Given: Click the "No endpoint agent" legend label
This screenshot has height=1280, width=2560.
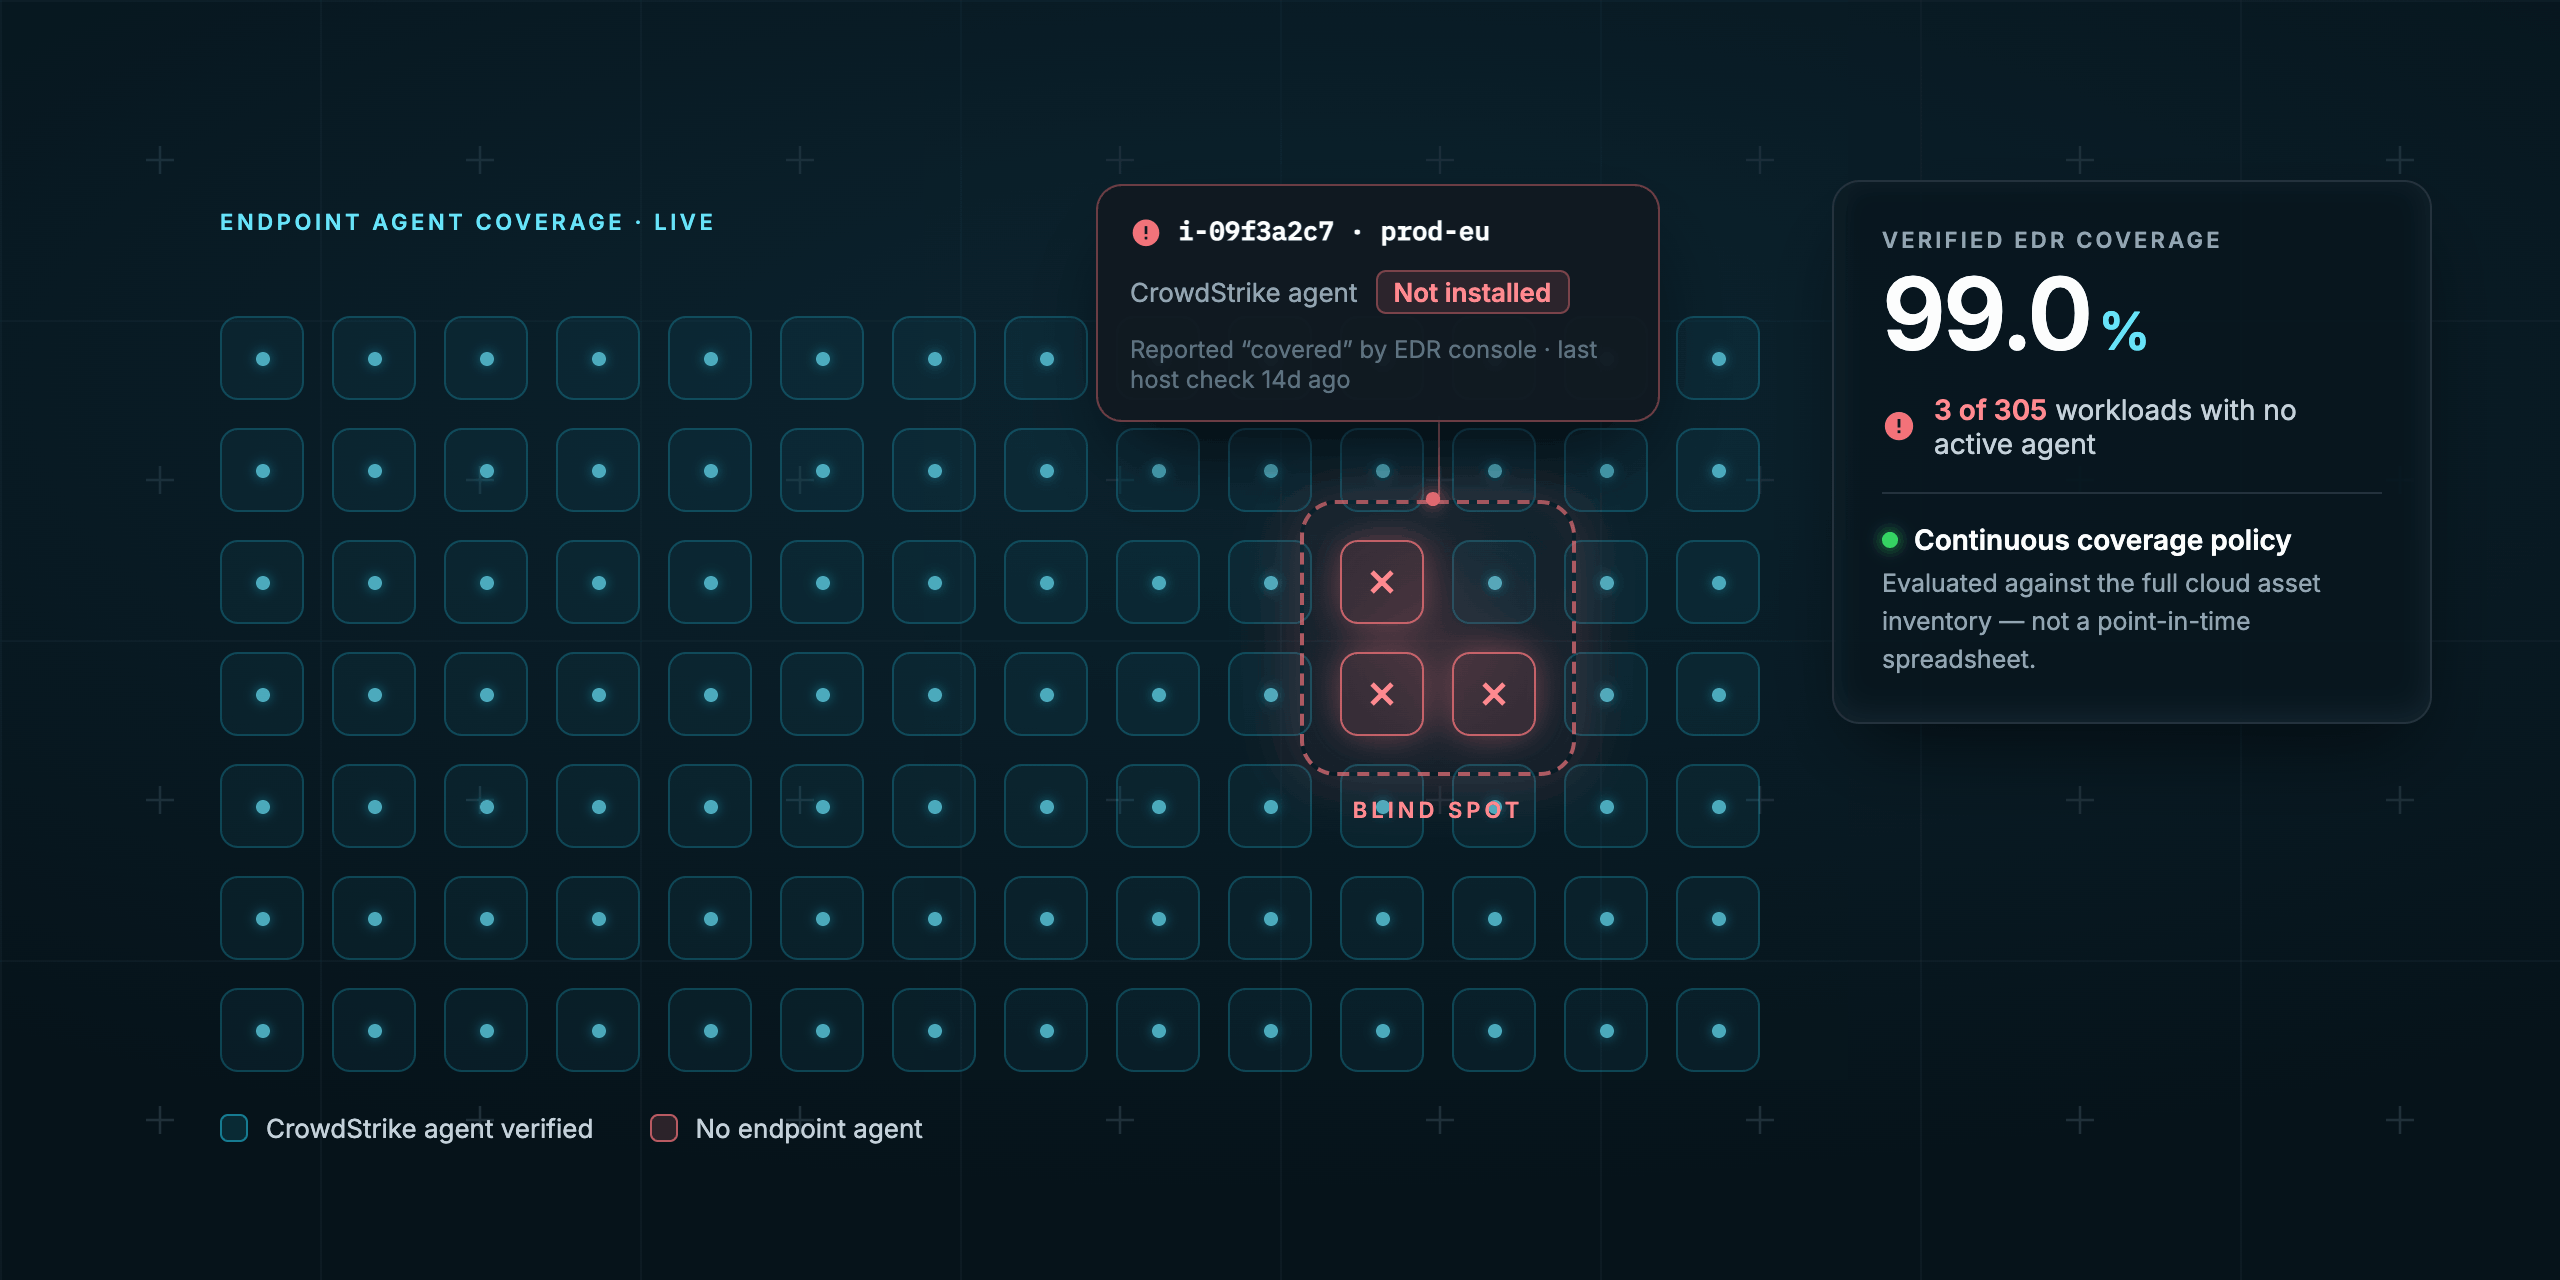Looking at the screenshot, I should pos(809,1129).
